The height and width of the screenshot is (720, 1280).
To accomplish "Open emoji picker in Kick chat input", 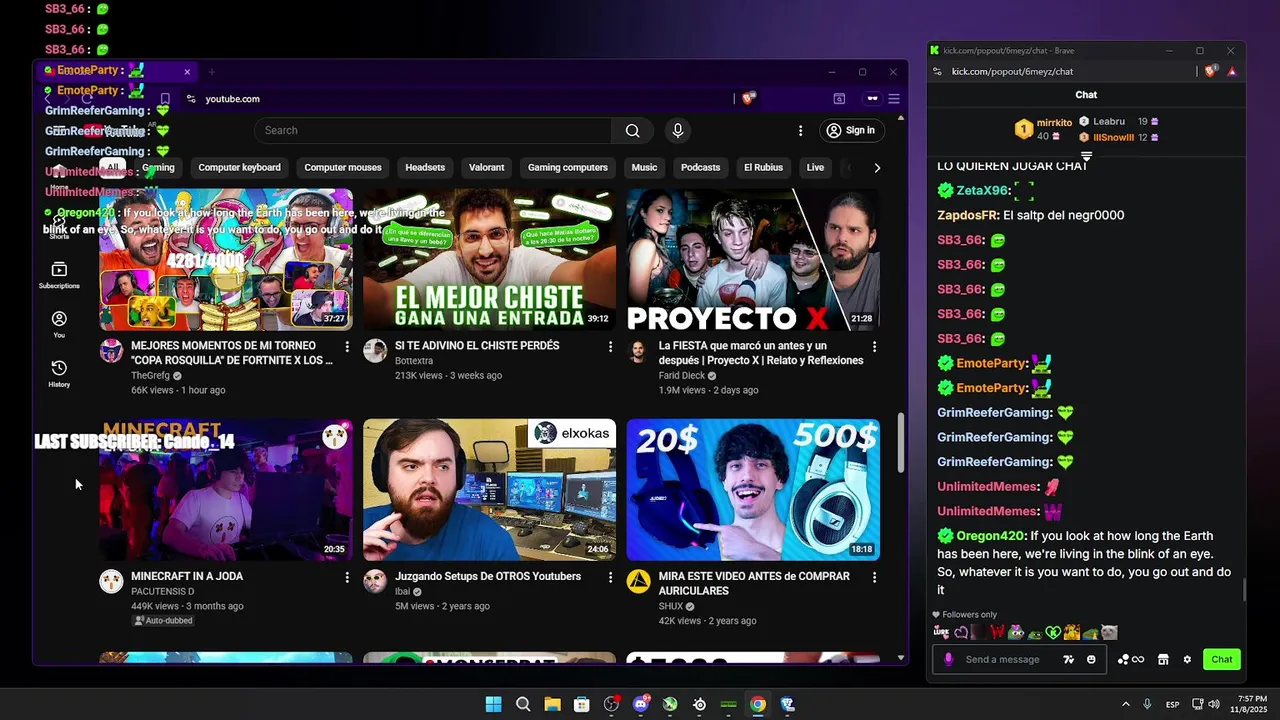I will coord(1091,659).
